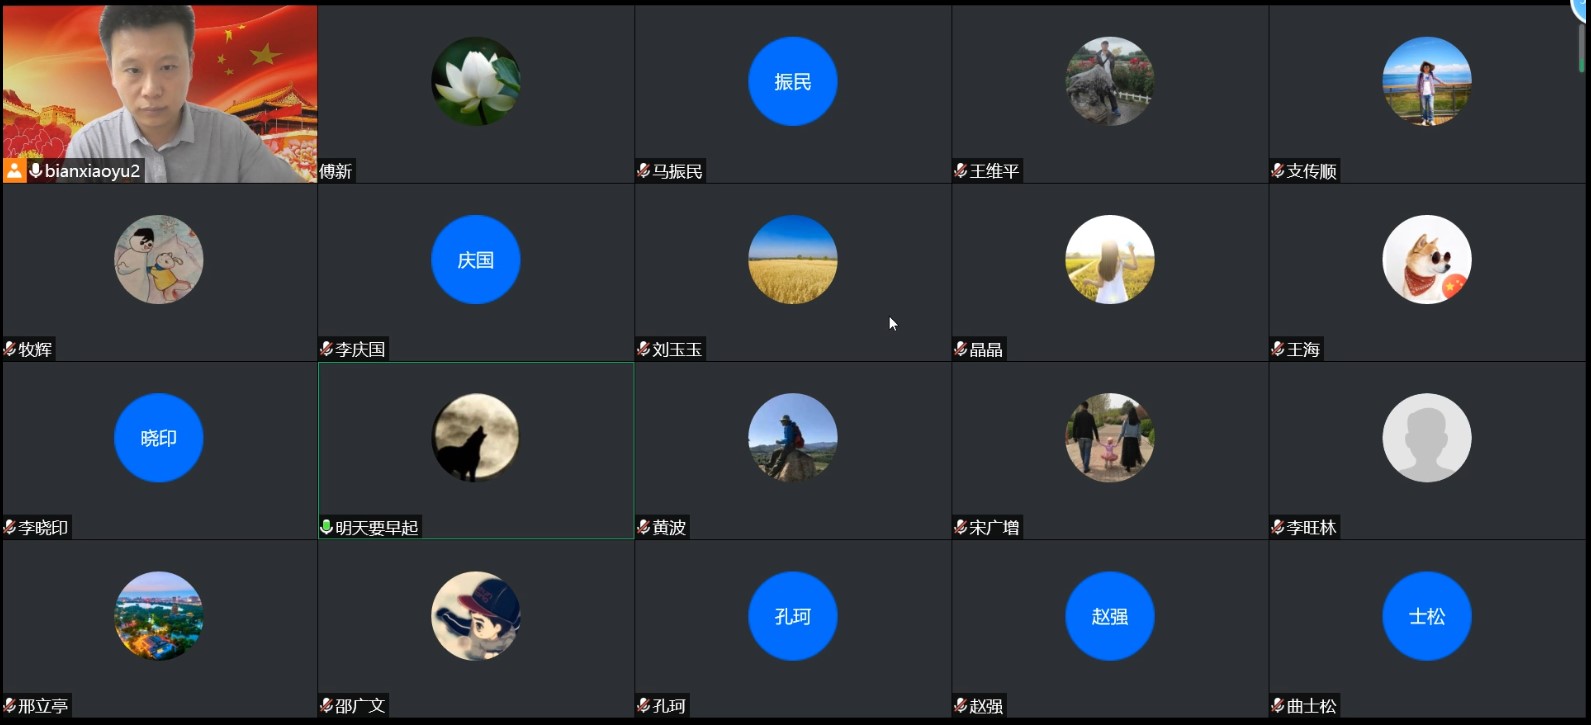Click the 赵强 name label

click(986, 705)
